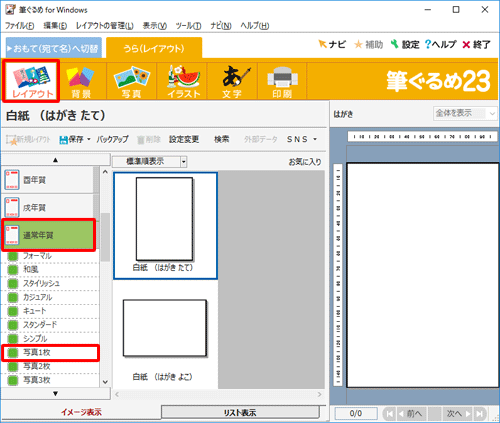
Task: Switch to リスト表示 view
Action: [x=240, y=413]
